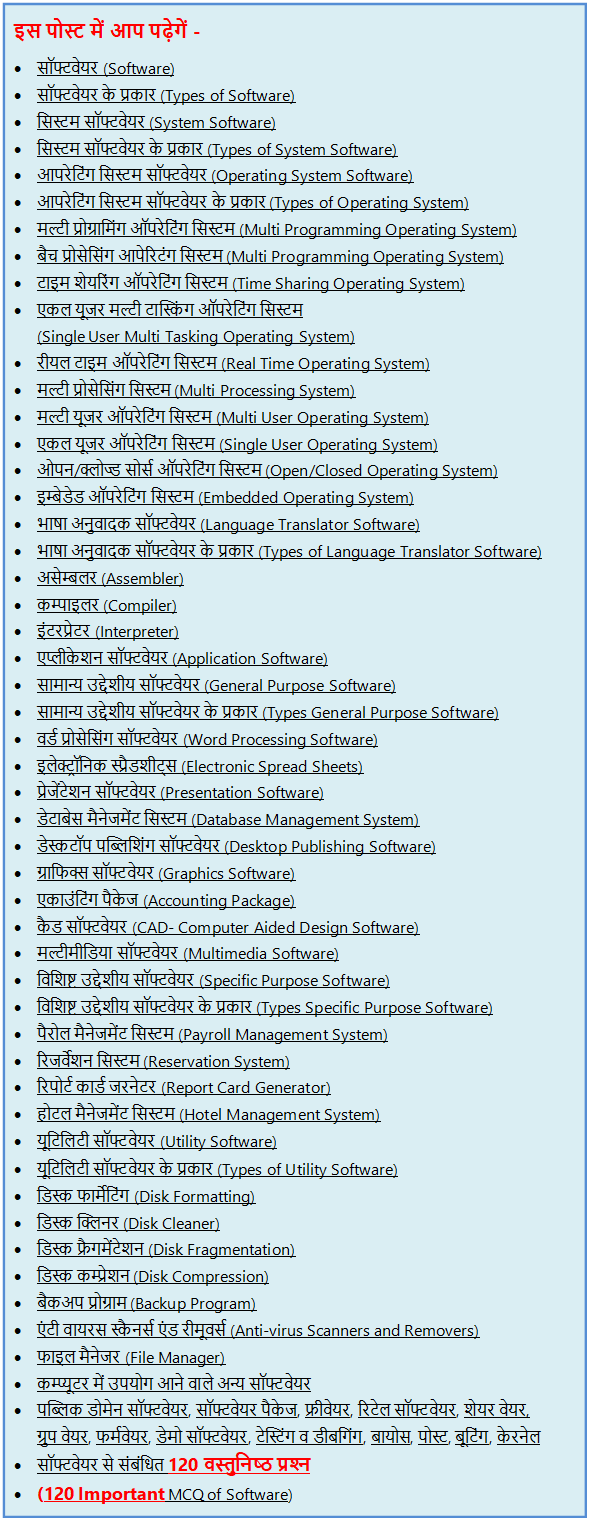
Task: Open the Types of Software link
Action: (166, 96)
